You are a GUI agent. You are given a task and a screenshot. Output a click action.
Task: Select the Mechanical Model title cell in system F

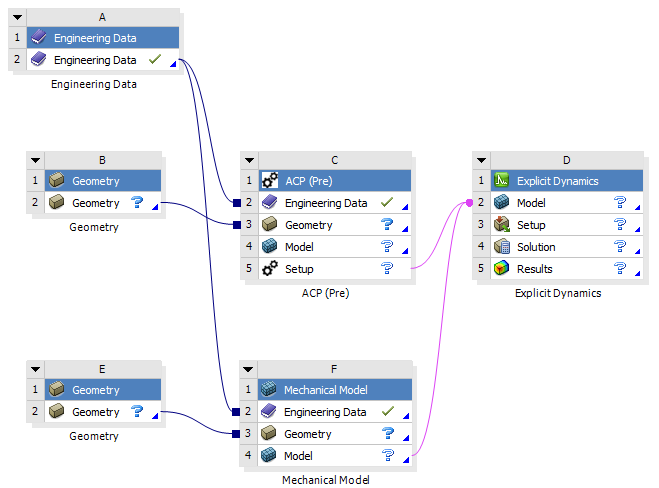coord(335,390)
